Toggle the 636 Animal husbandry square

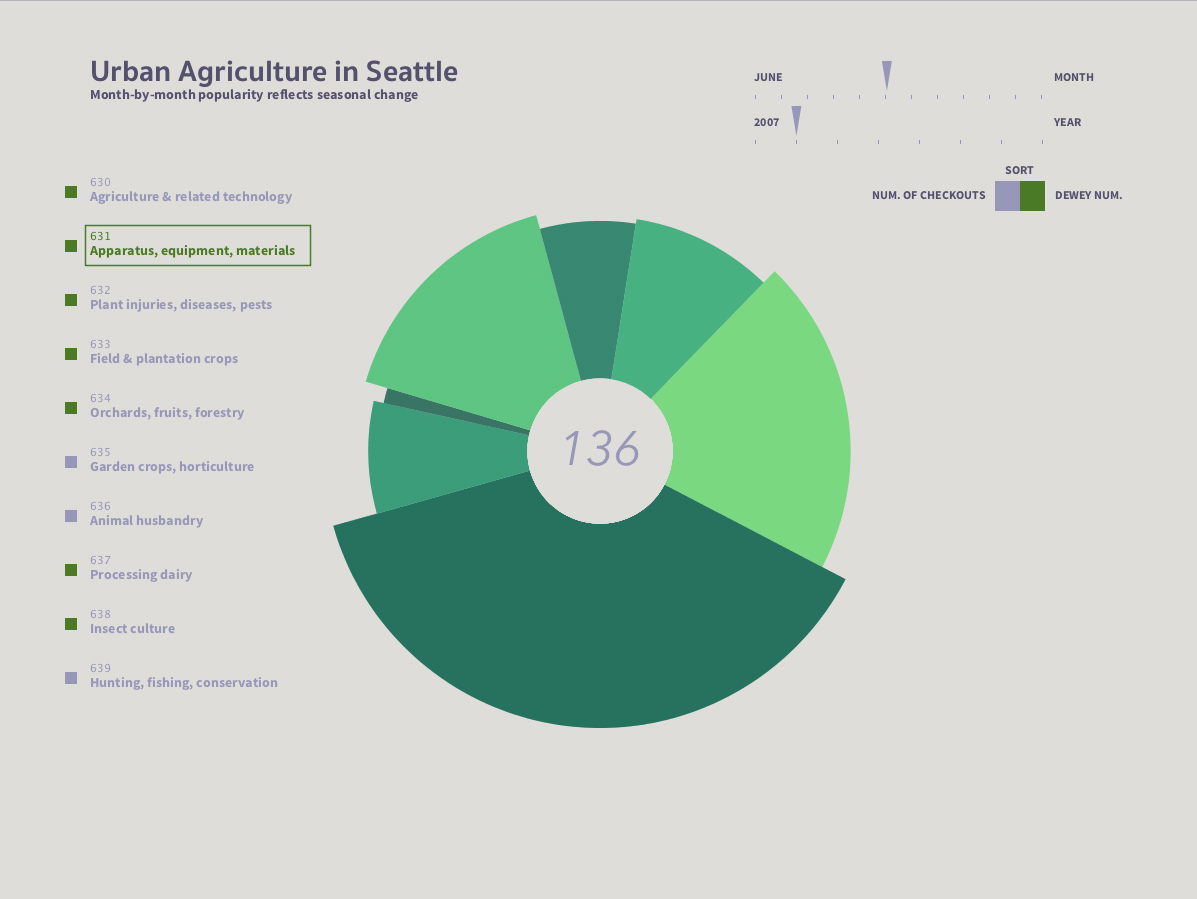(x=71, y=516)
